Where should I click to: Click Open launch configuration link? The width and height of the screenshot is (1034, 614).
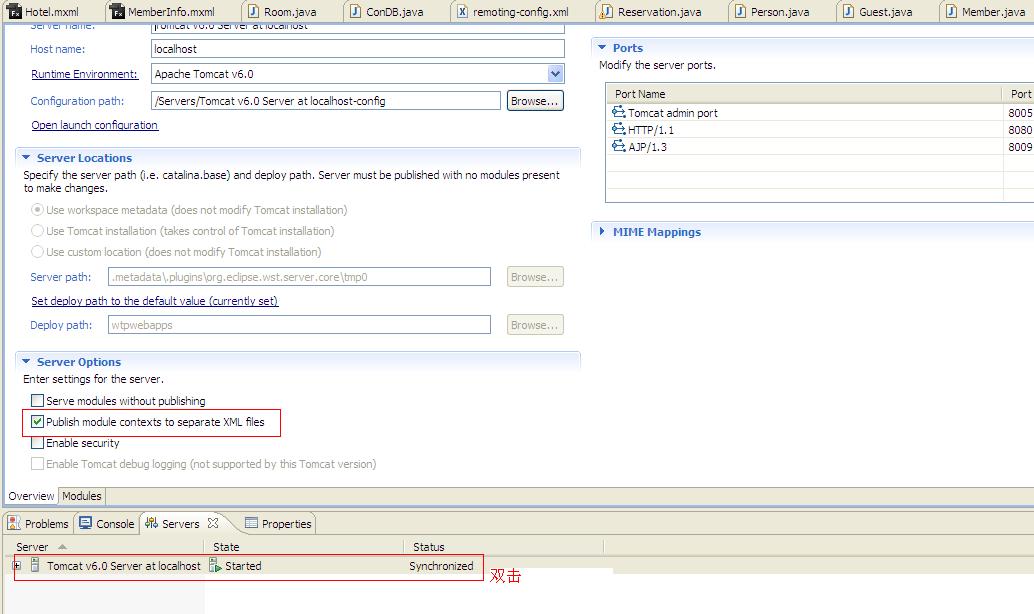pos(94,125)
